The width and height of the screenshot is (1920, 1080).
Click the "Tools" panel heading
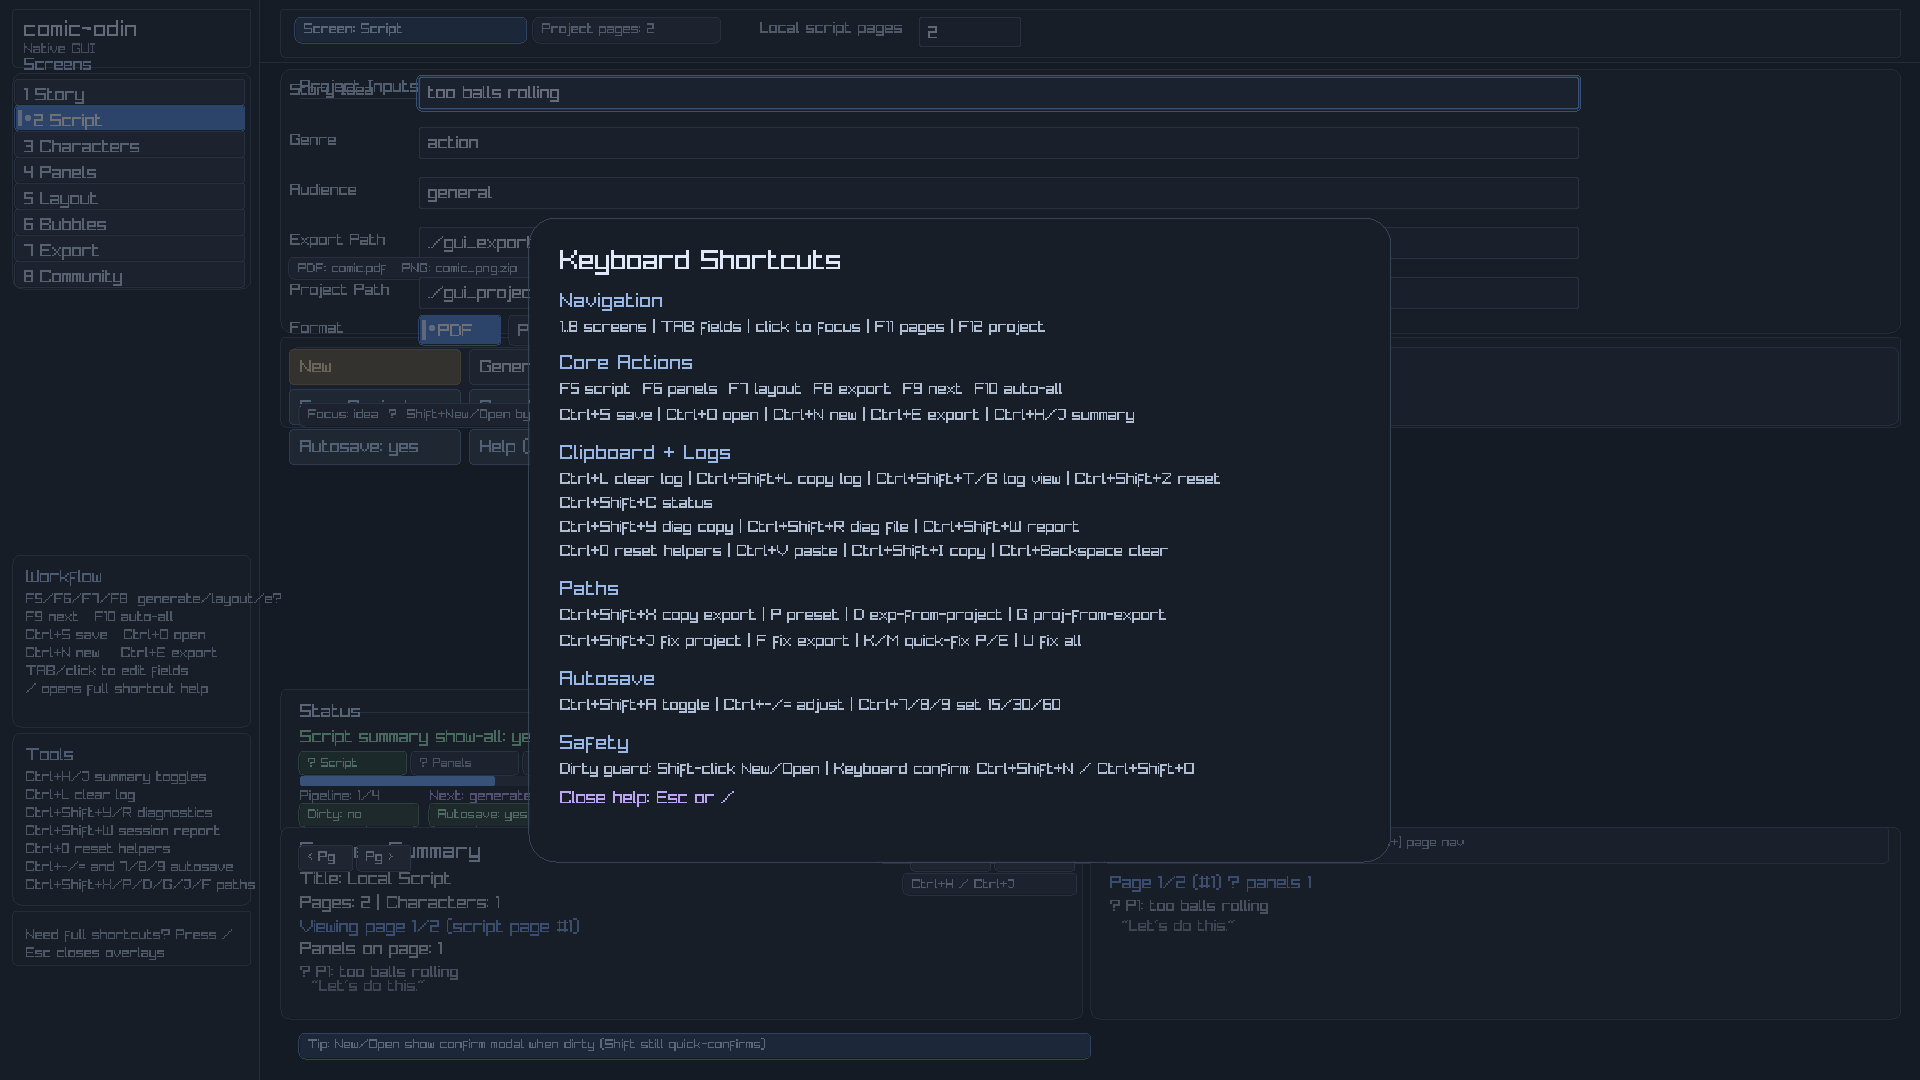pyautogui.click(x=49, y=755)
